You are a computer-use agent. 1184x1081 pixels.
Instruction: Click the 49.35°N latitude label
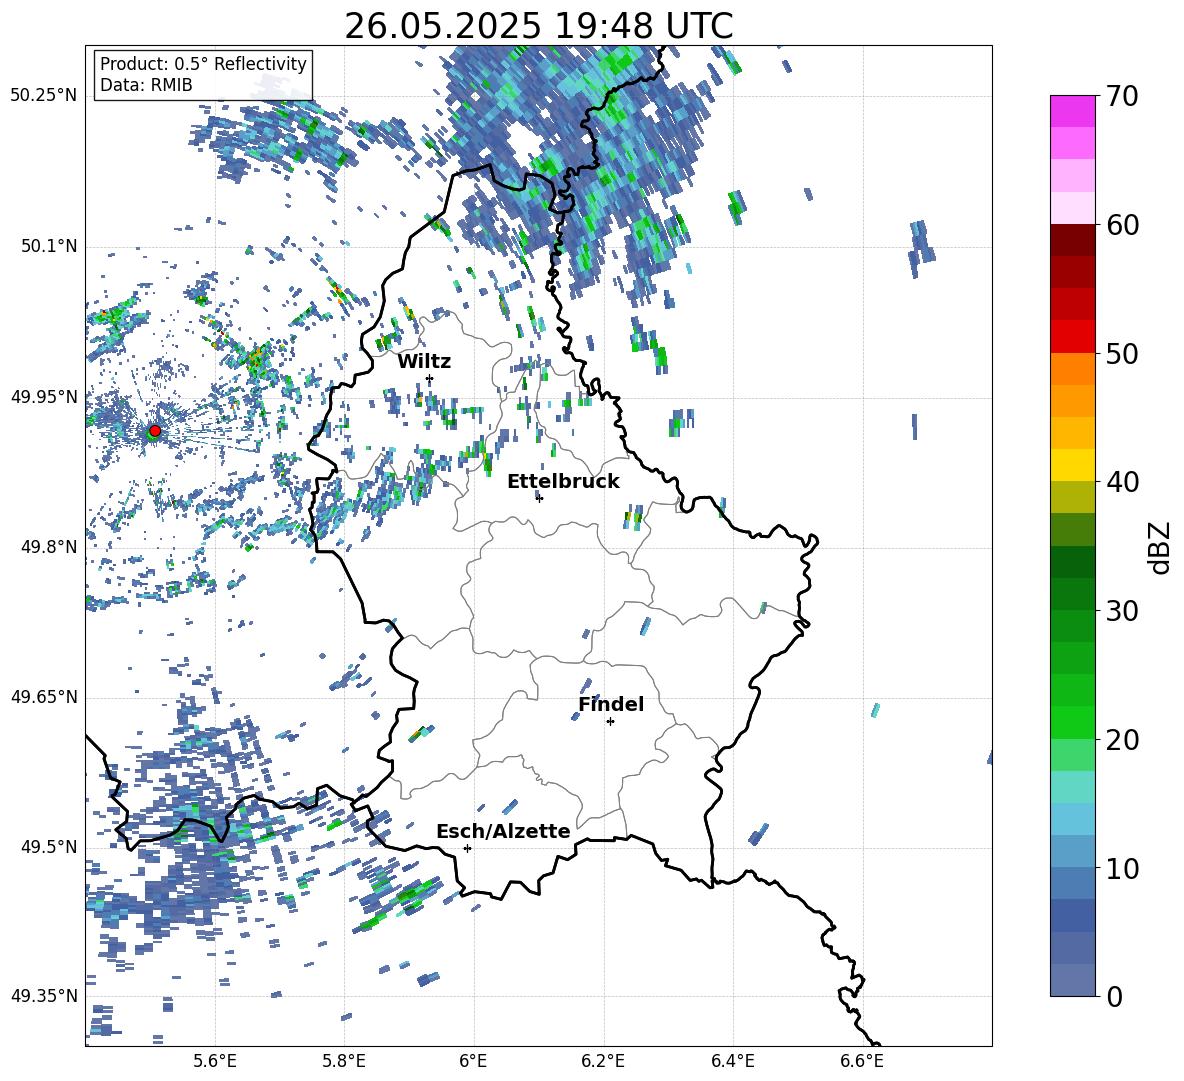coord(44,996)
